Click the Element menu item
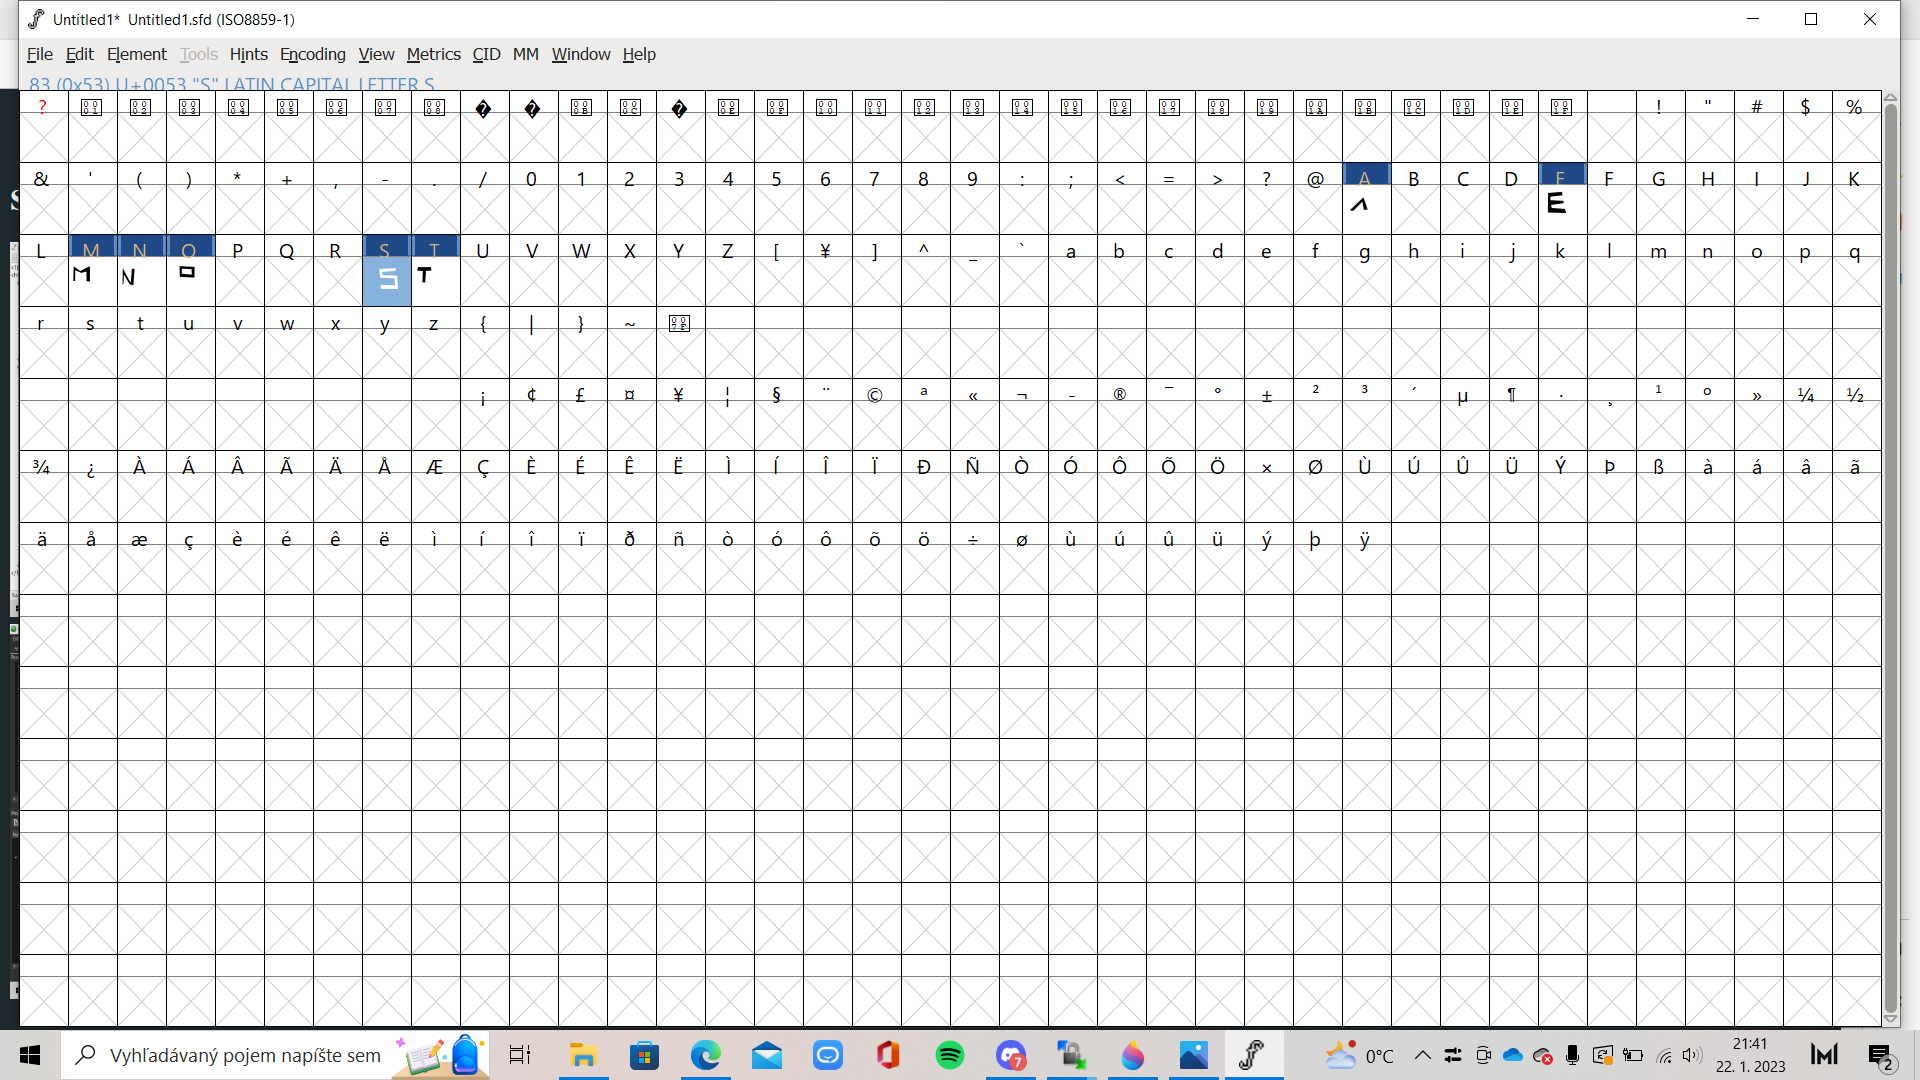 (135, 54)
